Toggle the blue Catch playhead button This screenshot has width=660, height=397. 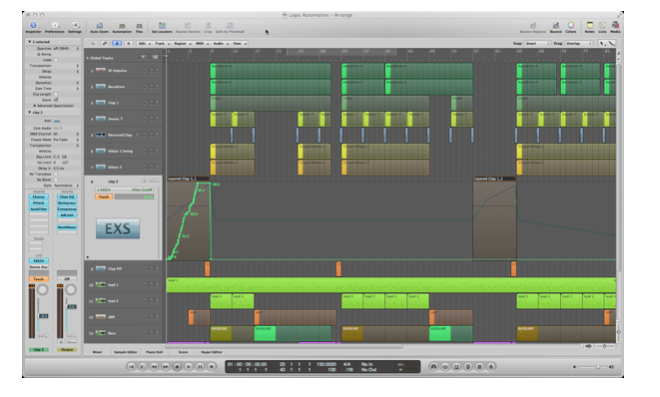117,43
